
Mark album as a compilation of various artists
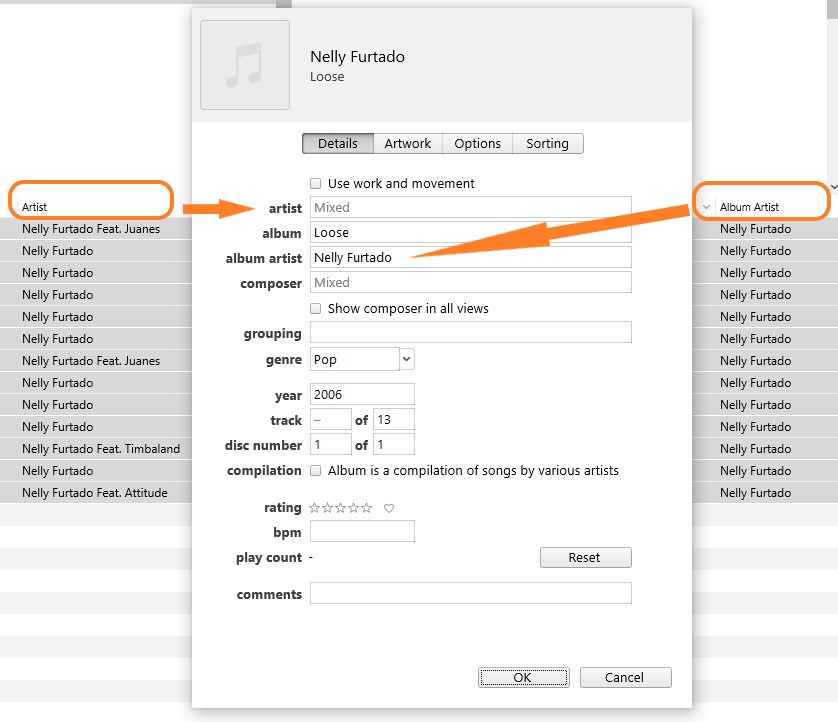point(315,470)
